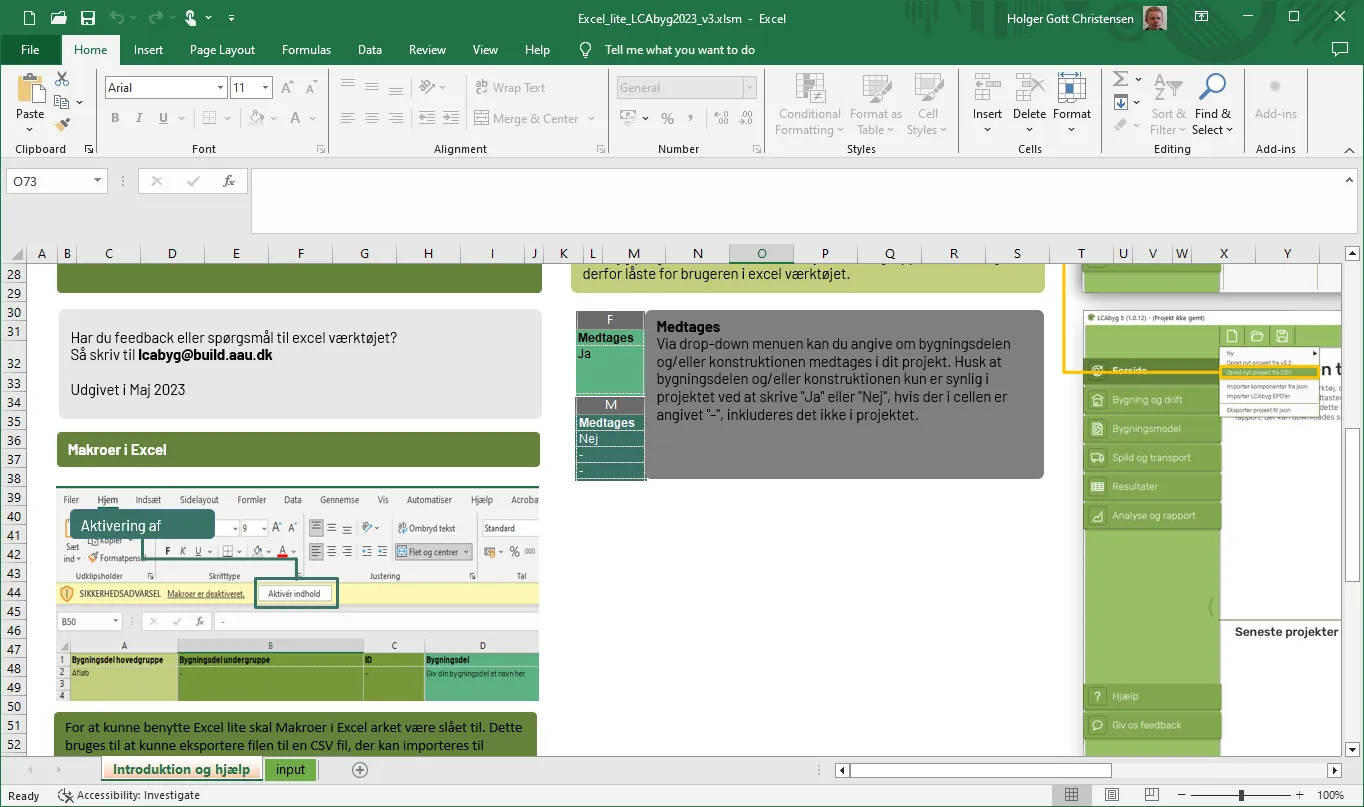Open Conditional Formatting
The height and width of the screenshot is (807, 1364).
coord(809,104)
